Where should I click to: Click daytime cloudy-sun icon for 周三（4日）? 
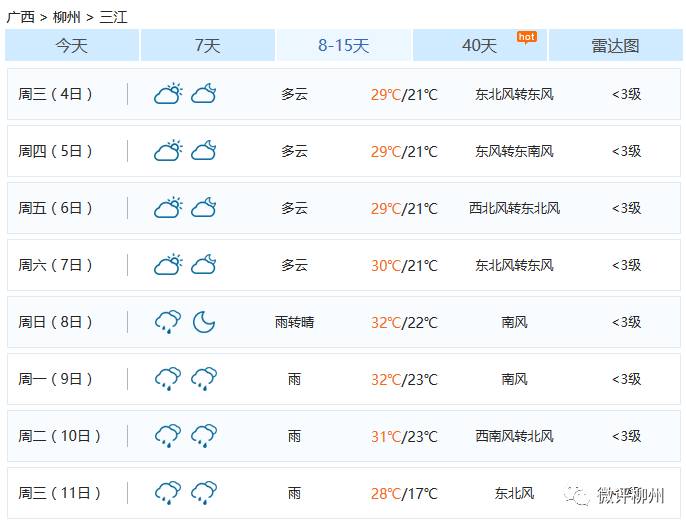168,94
